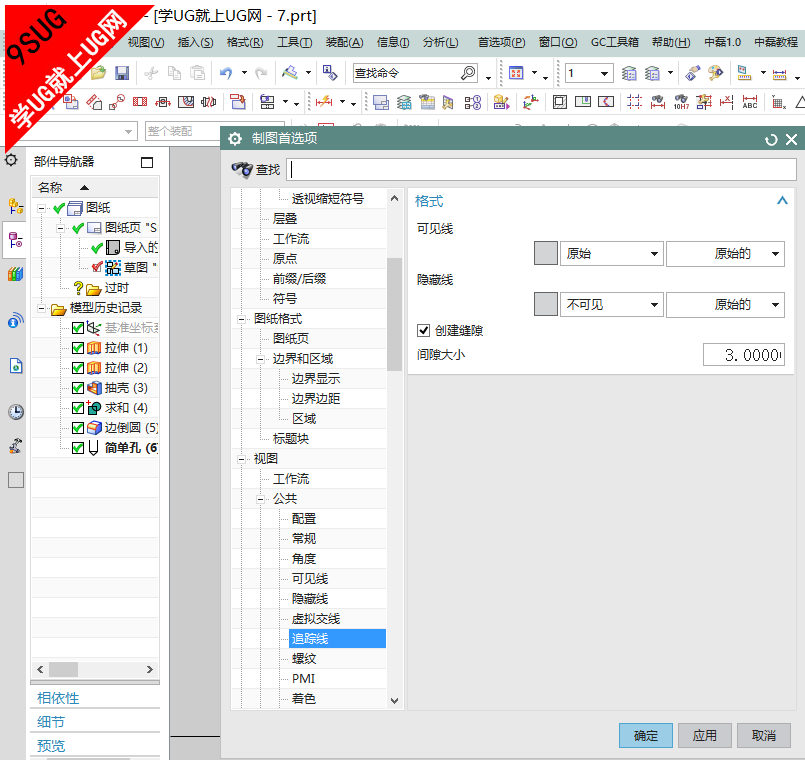
Task: Toggle checkbox for 抽壳 (3) feature
Action: [78, 388]
